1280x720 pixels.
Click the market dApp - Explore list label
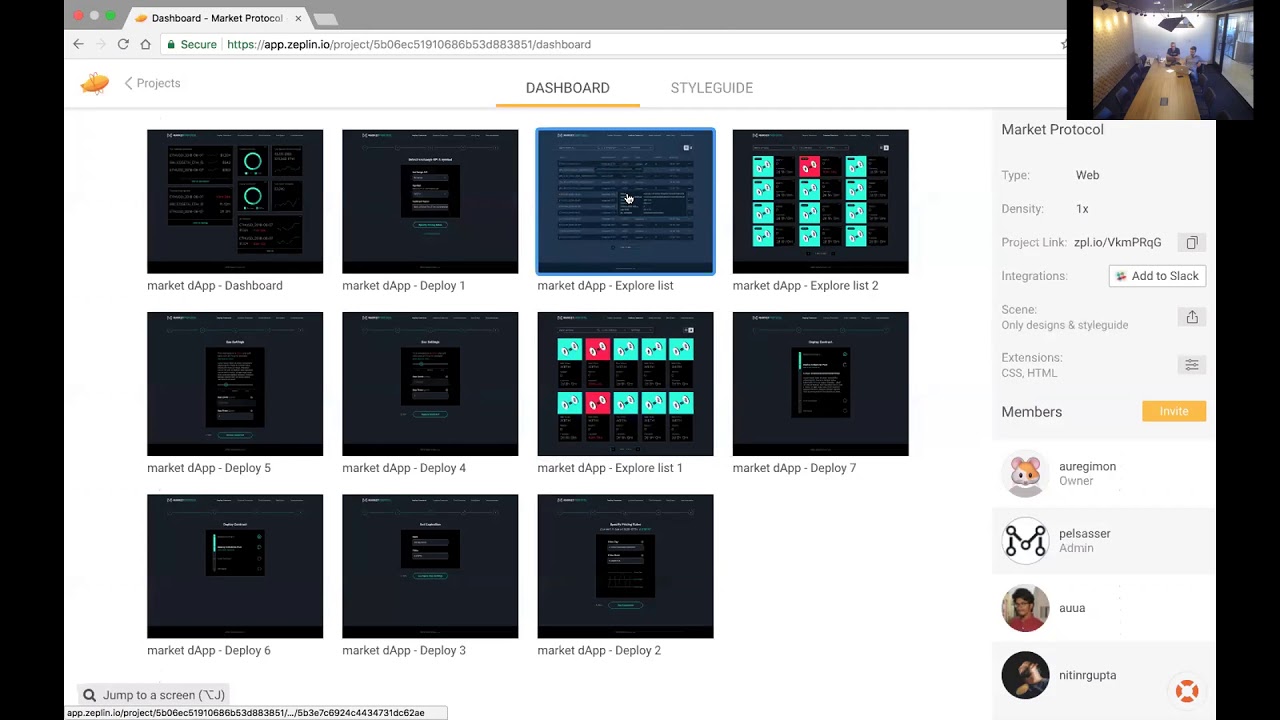click(605, 286)
